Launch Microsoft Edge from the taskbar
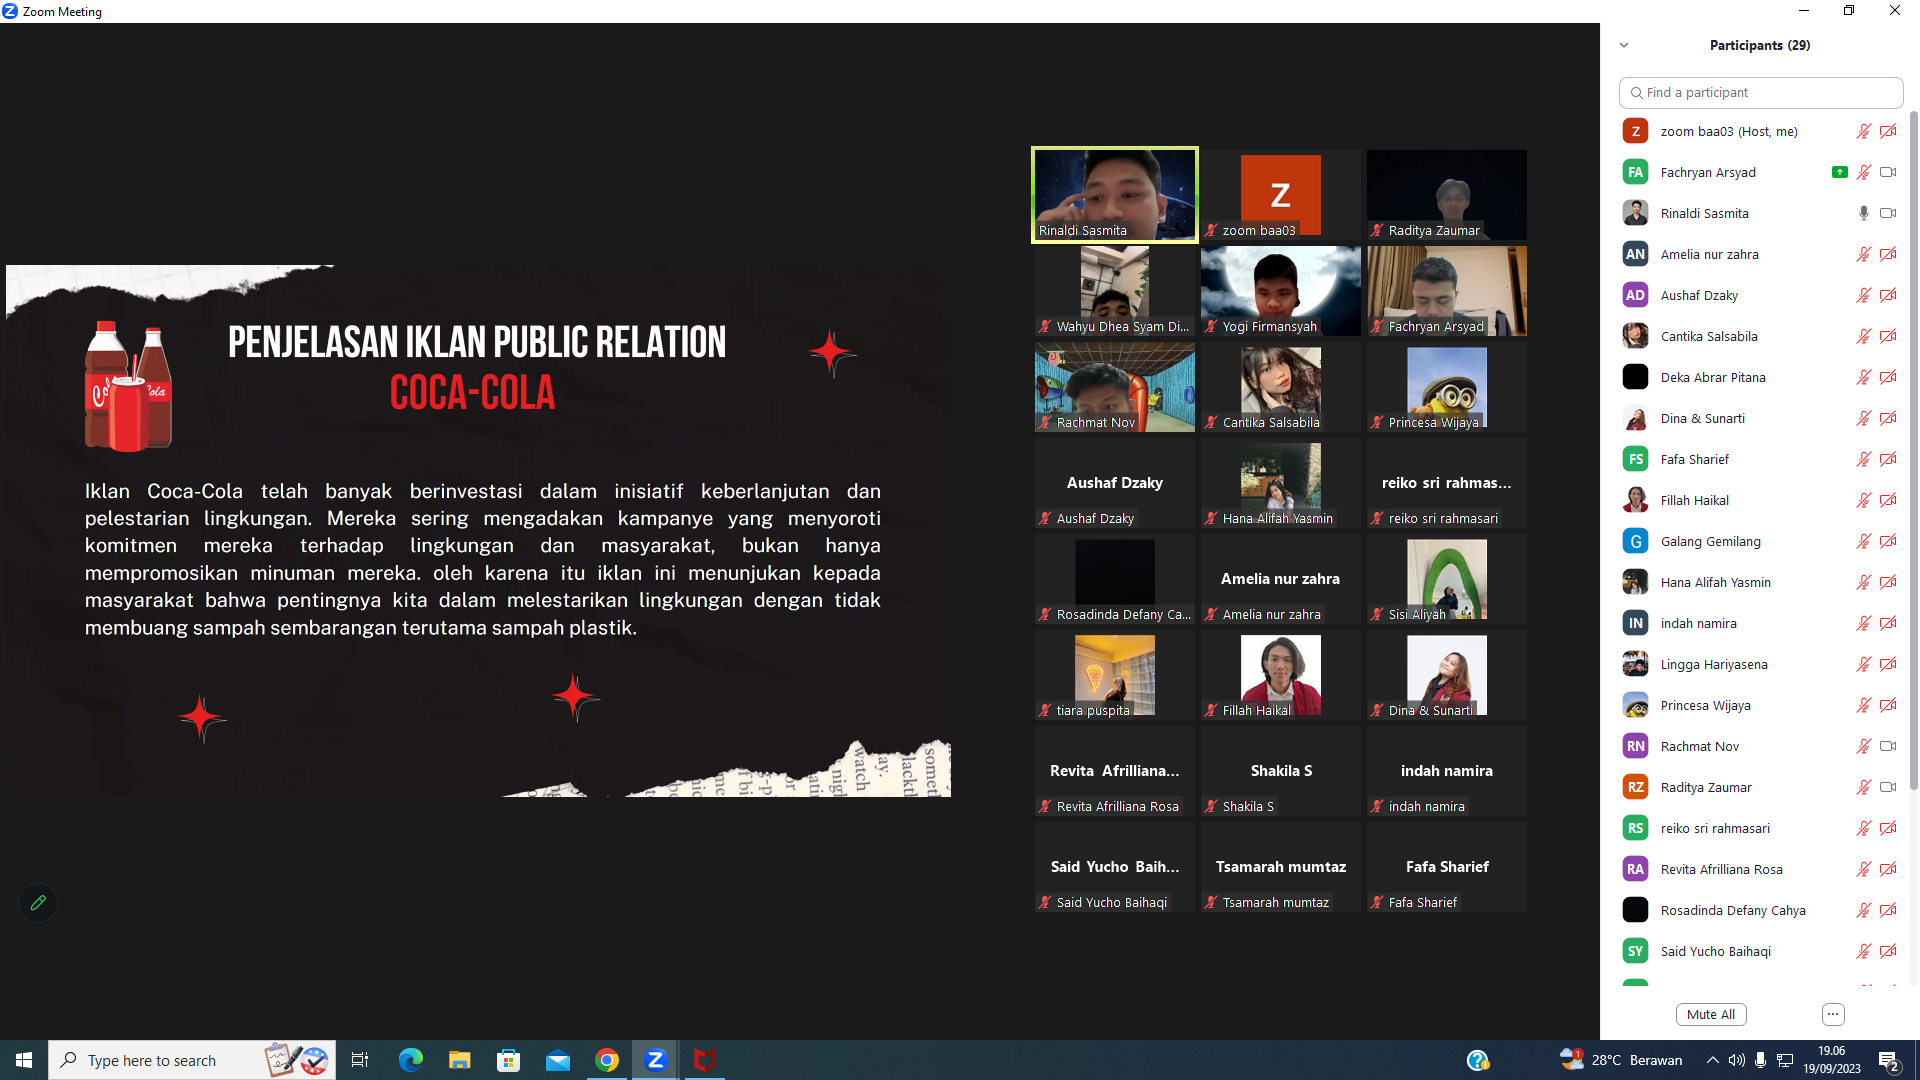 (x=410, y=1060)
